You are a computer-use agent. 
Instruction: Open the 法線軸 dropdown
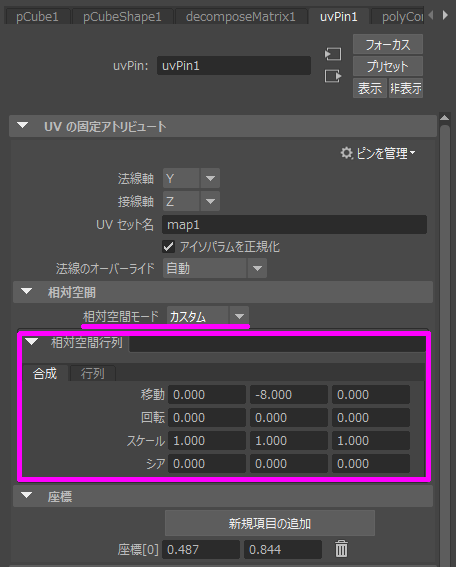pos(191,178)
